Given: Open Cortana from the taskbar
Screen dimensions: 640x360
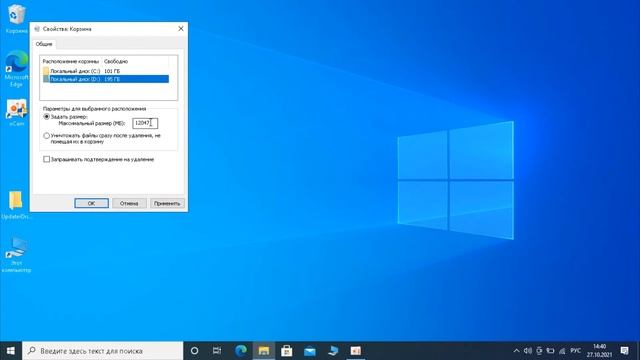Looking at the screenshot, I should point(195,351).
